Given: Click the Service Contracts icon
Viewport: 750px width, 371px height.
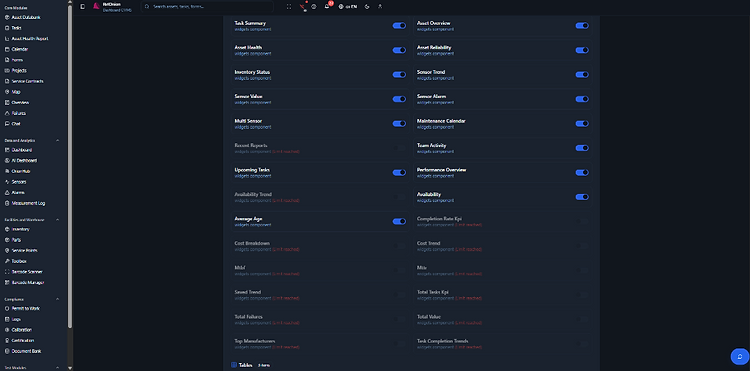Looking at the screenshot, I should point(7,81).
